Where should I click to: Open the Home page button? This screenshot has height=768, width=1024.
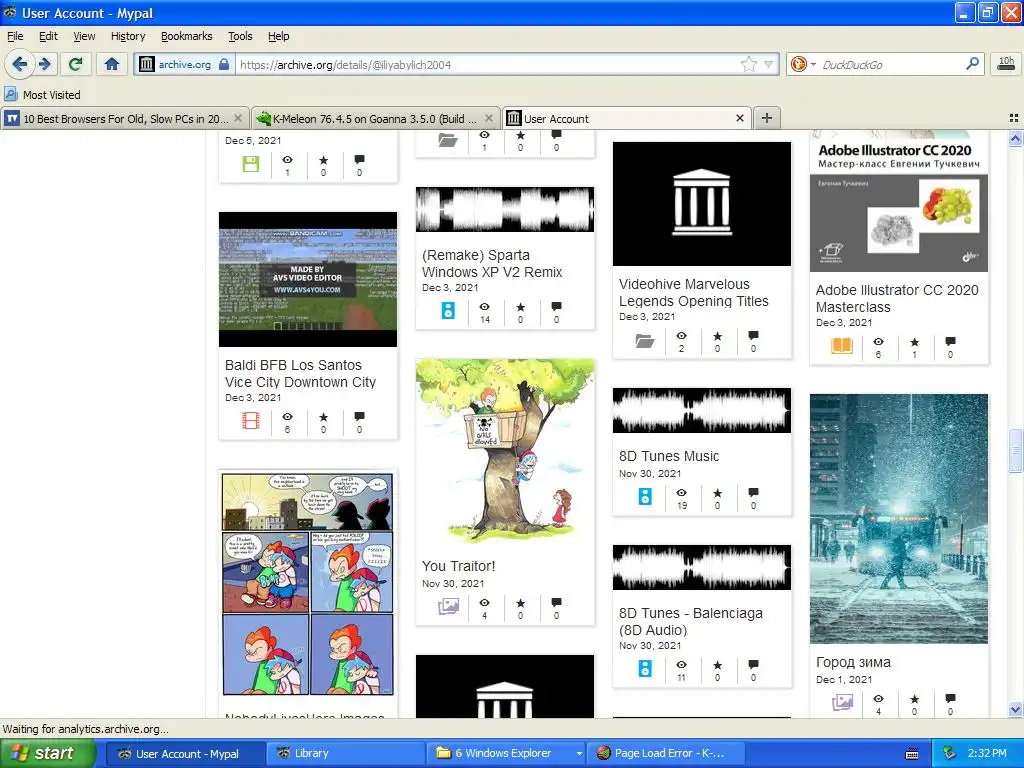click(112, 64)
